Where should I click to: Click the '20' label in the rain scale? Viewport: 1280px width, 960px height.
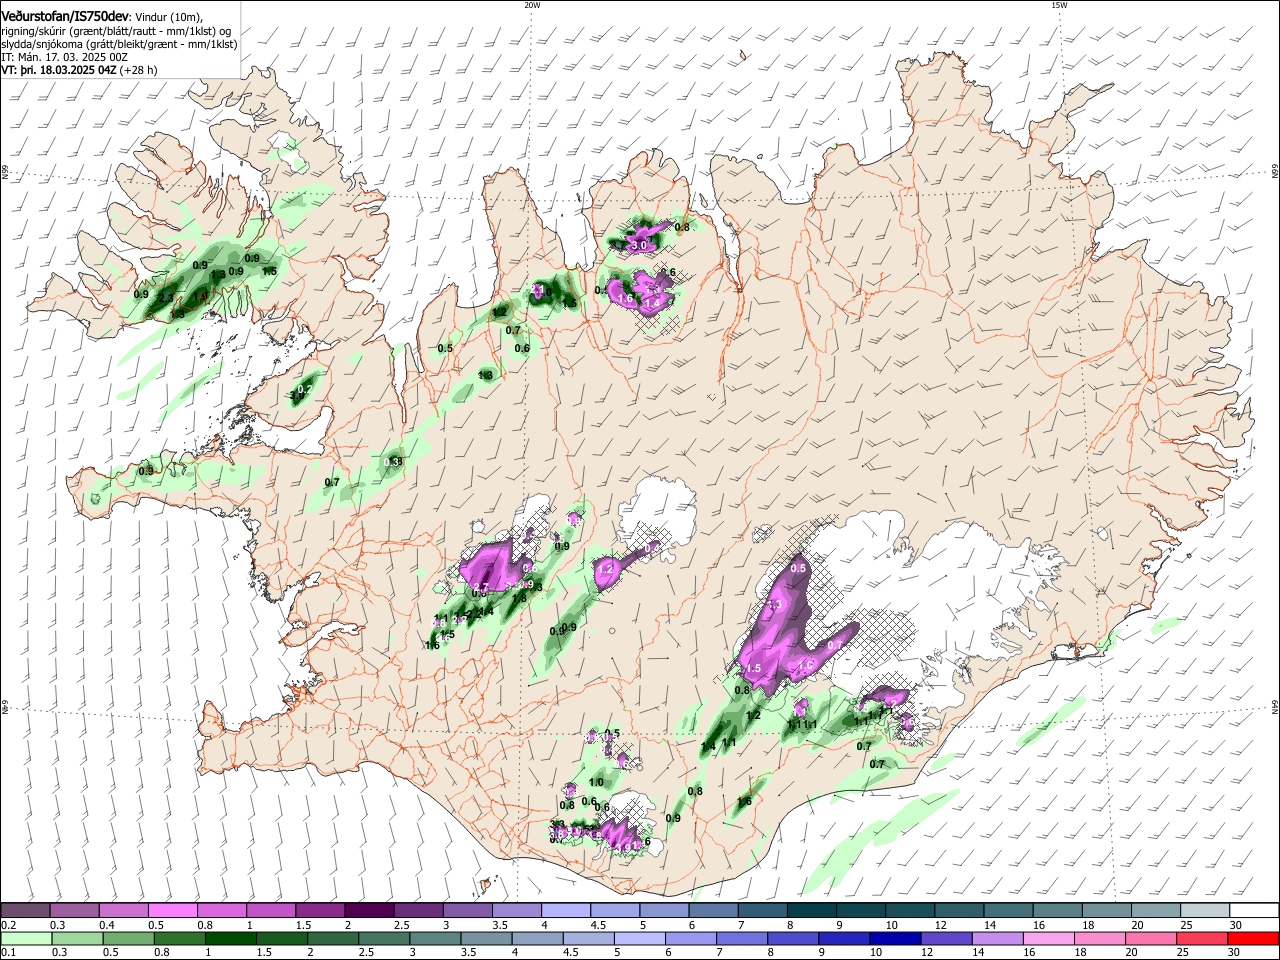1131,952
